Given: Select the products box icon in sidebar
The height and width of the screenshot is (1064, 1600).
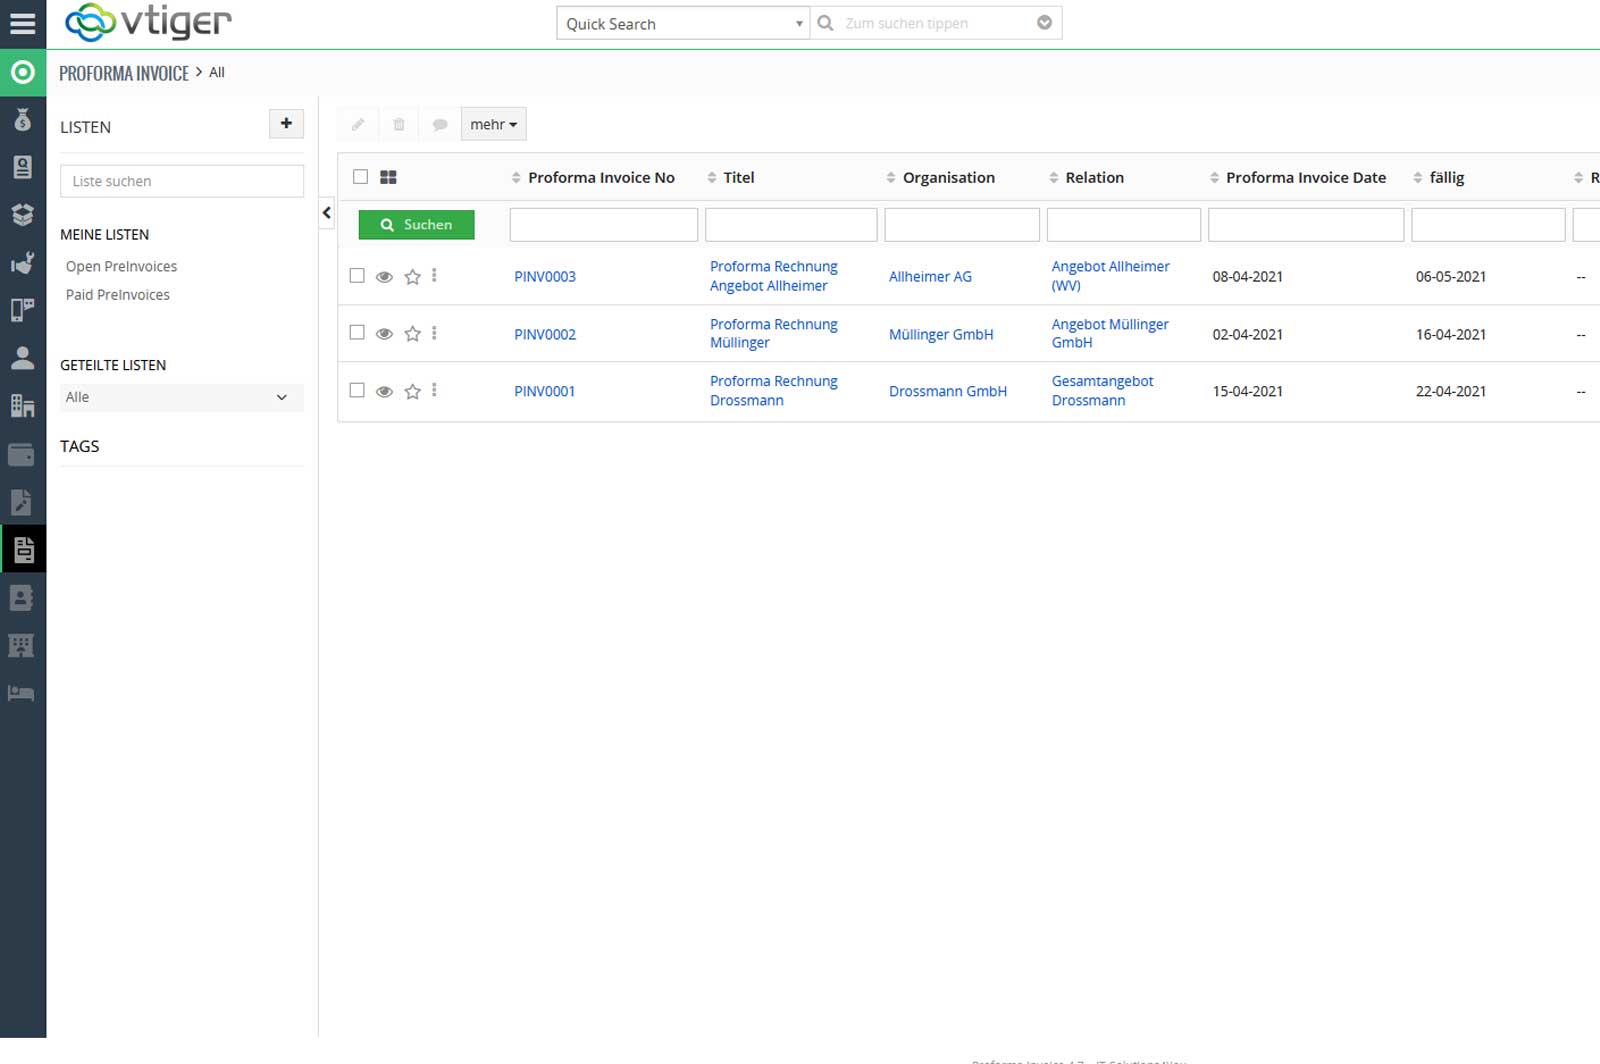Looking at the screenshot, I should coord(22,214).
